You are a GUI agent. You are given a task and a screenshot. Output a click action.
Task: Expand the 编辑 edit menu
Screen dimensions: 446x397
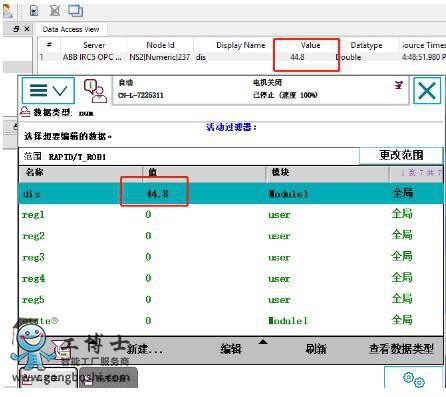click(x=231, y=349)
